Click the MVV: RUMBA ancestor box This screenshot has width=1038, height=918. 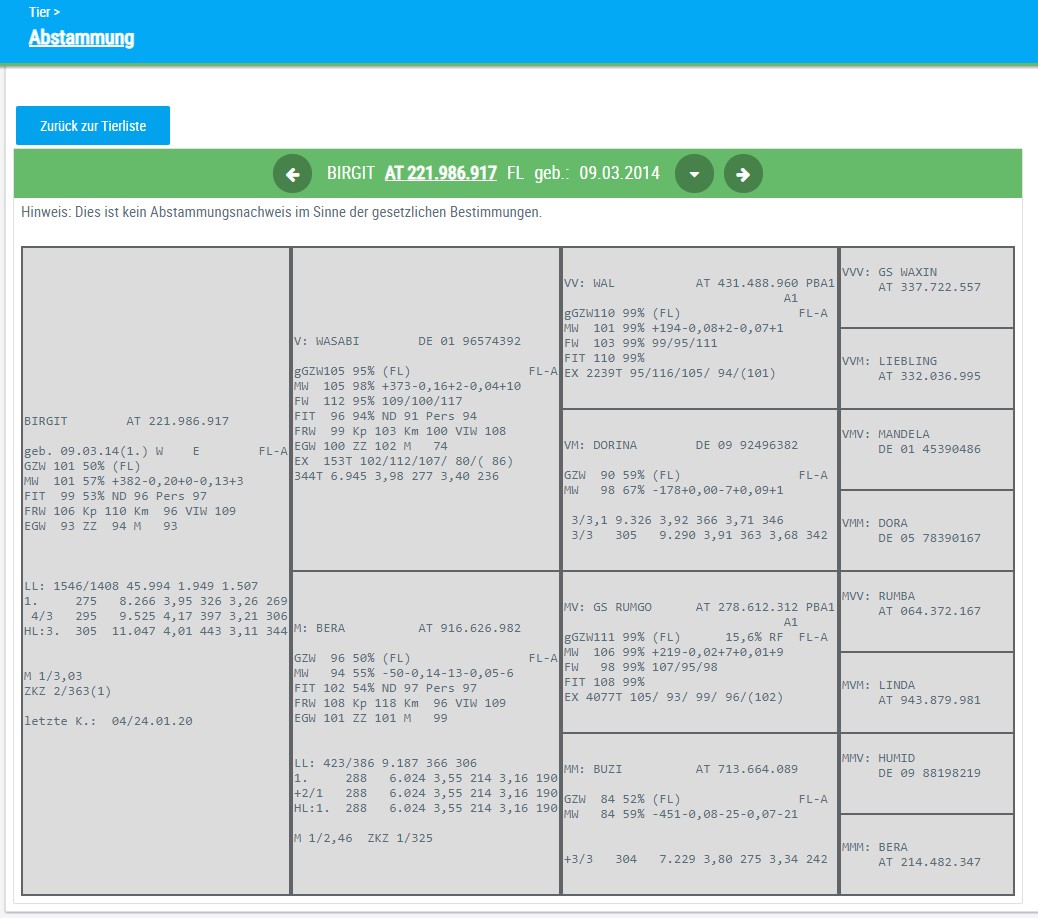927,611
